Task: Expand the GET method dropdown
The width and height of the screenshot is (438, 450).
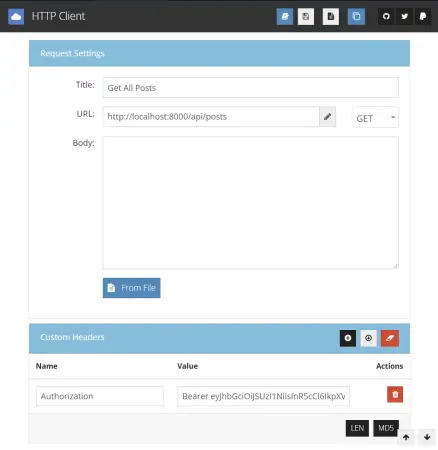Action: 376,117
